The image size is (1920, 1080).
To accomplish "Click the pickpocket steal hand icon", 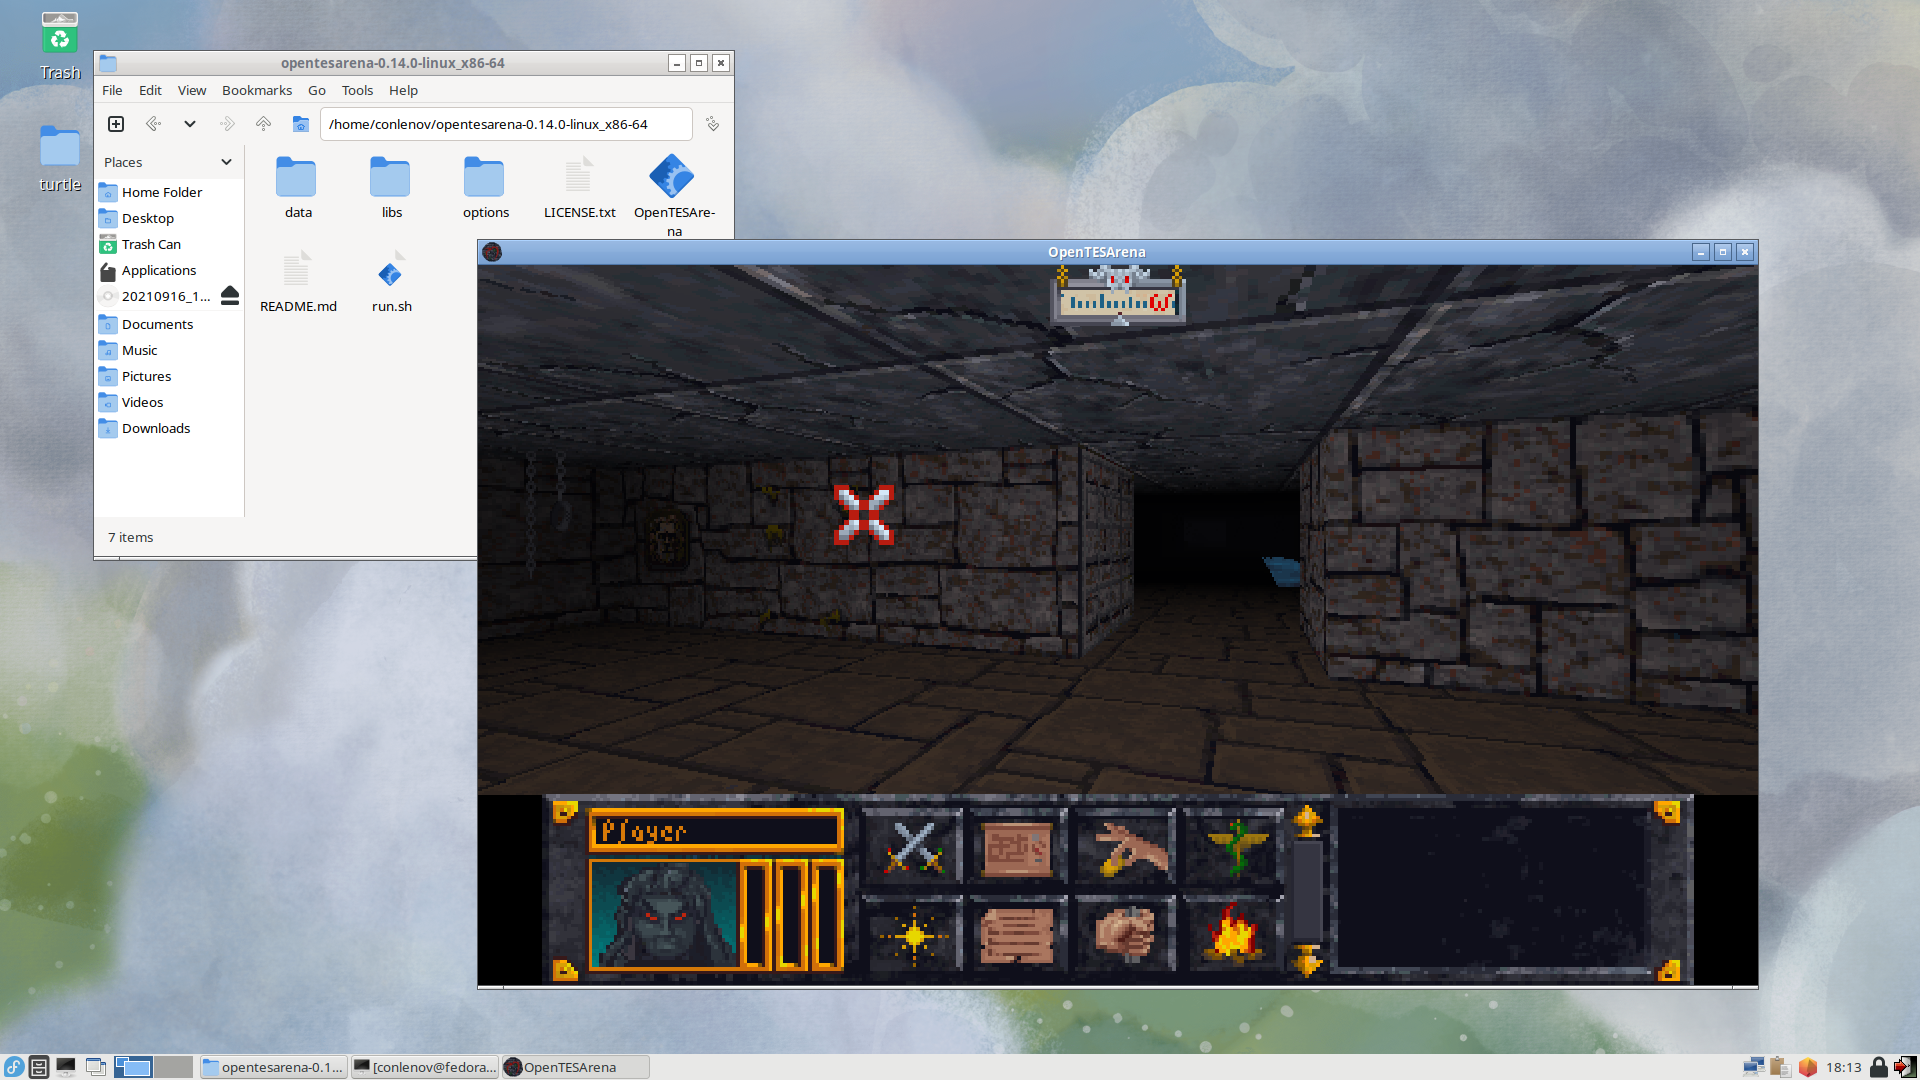I will point(1125,847).
